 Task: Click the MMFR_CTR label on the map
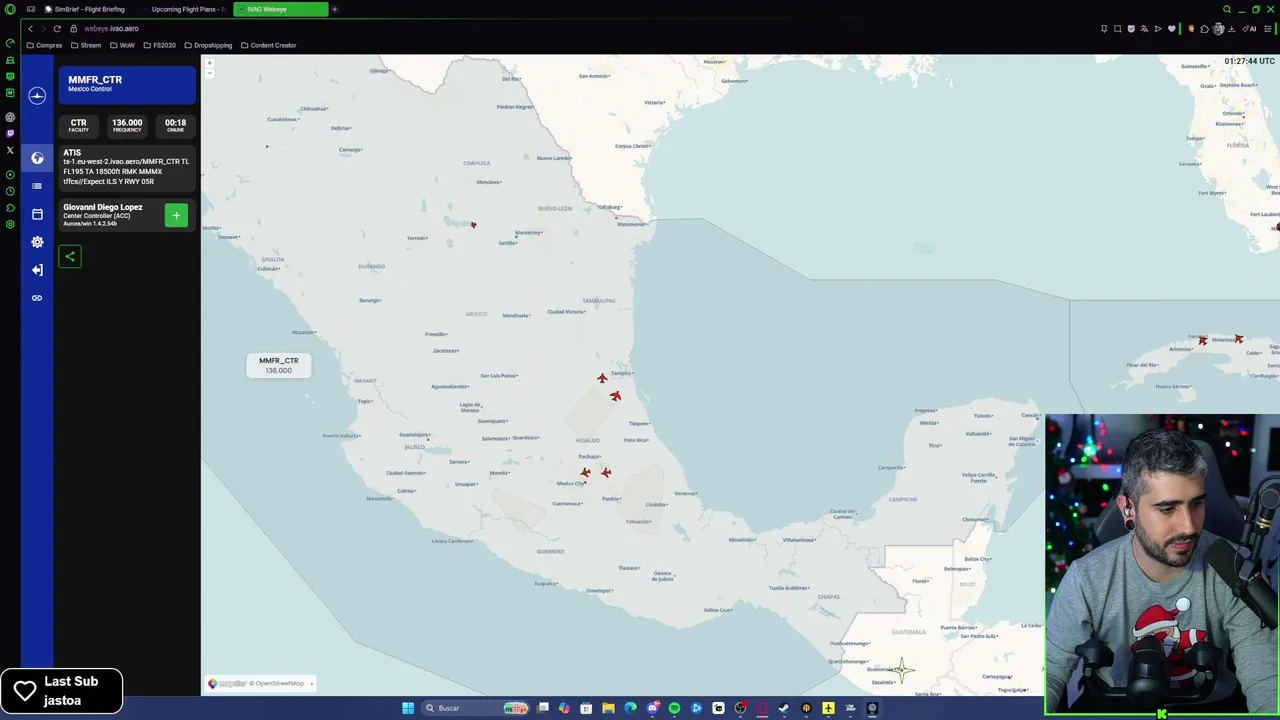click(x=279, y=365)
